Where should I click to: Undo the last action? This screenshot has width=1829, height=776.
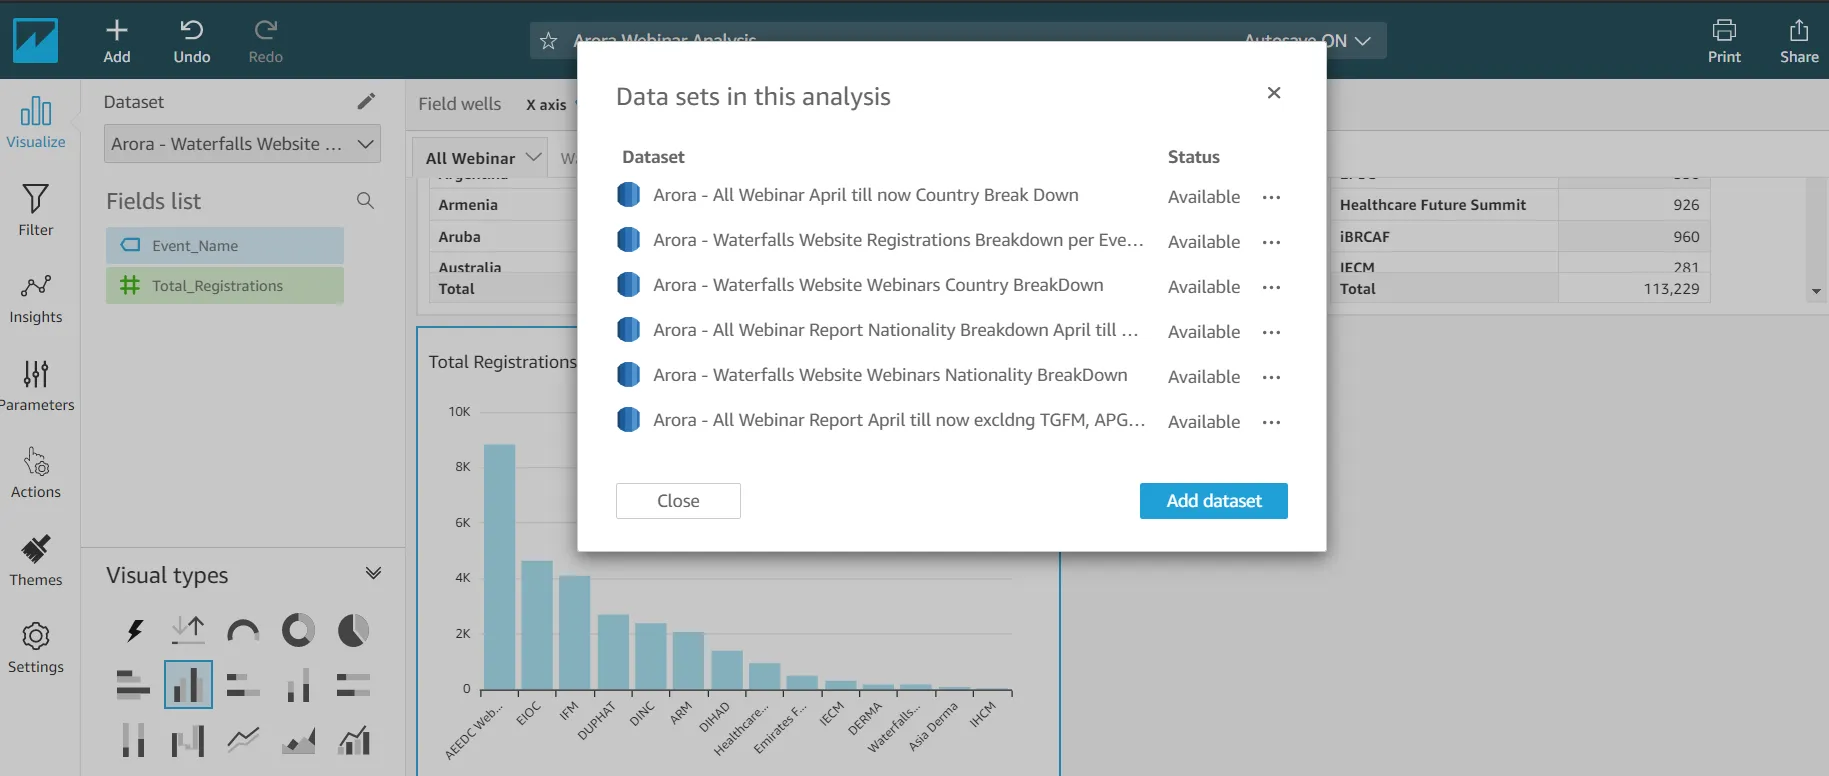(191, 42)
